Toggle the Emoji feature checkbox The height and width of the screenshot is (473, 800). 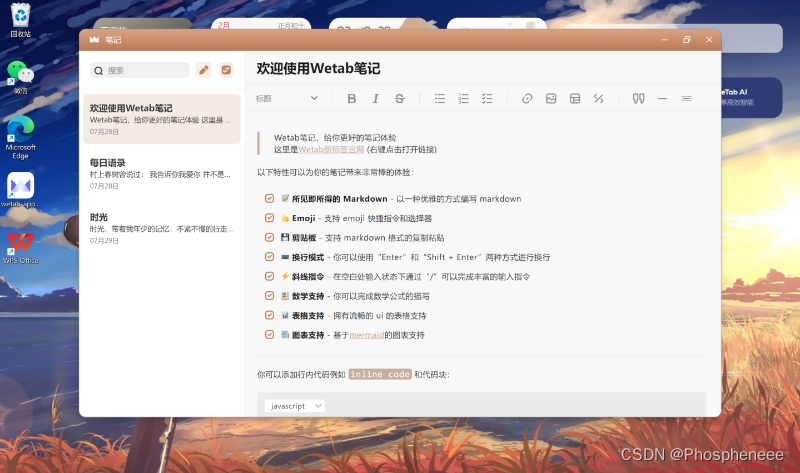tap(269, 218)
